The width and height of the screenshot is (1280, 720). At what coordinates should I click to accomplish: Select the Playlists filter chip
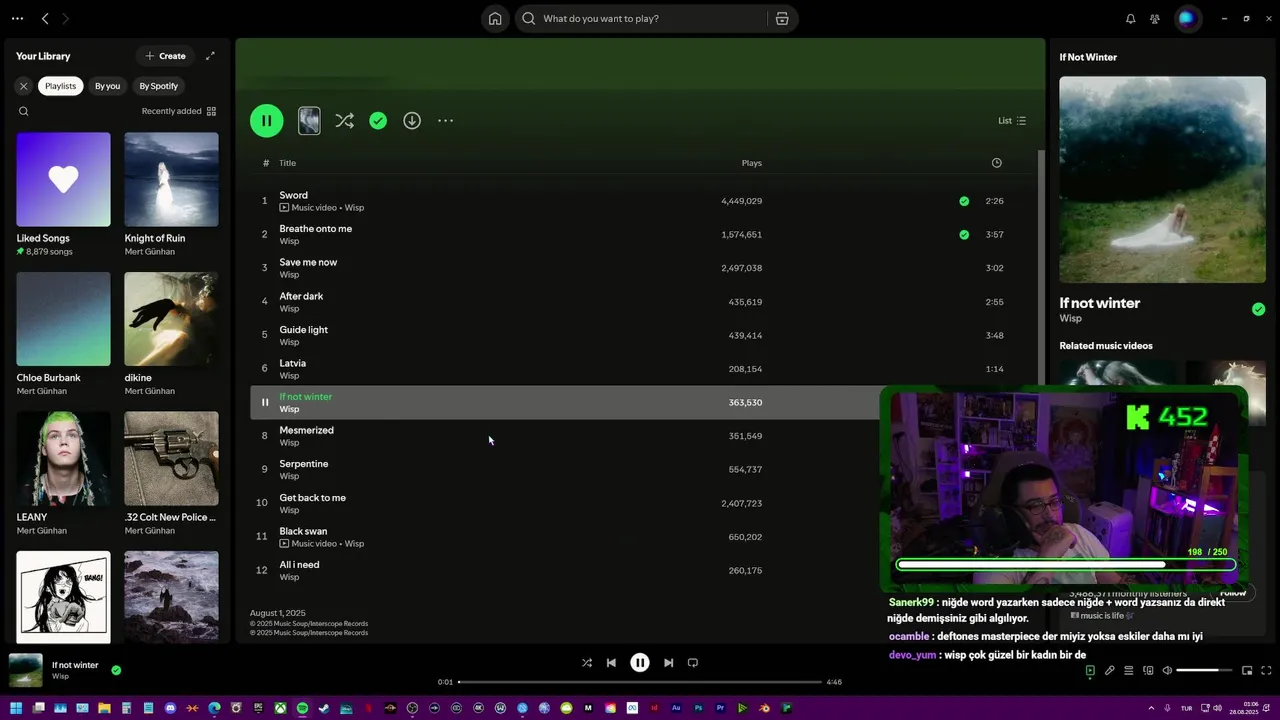pos(60,86)
